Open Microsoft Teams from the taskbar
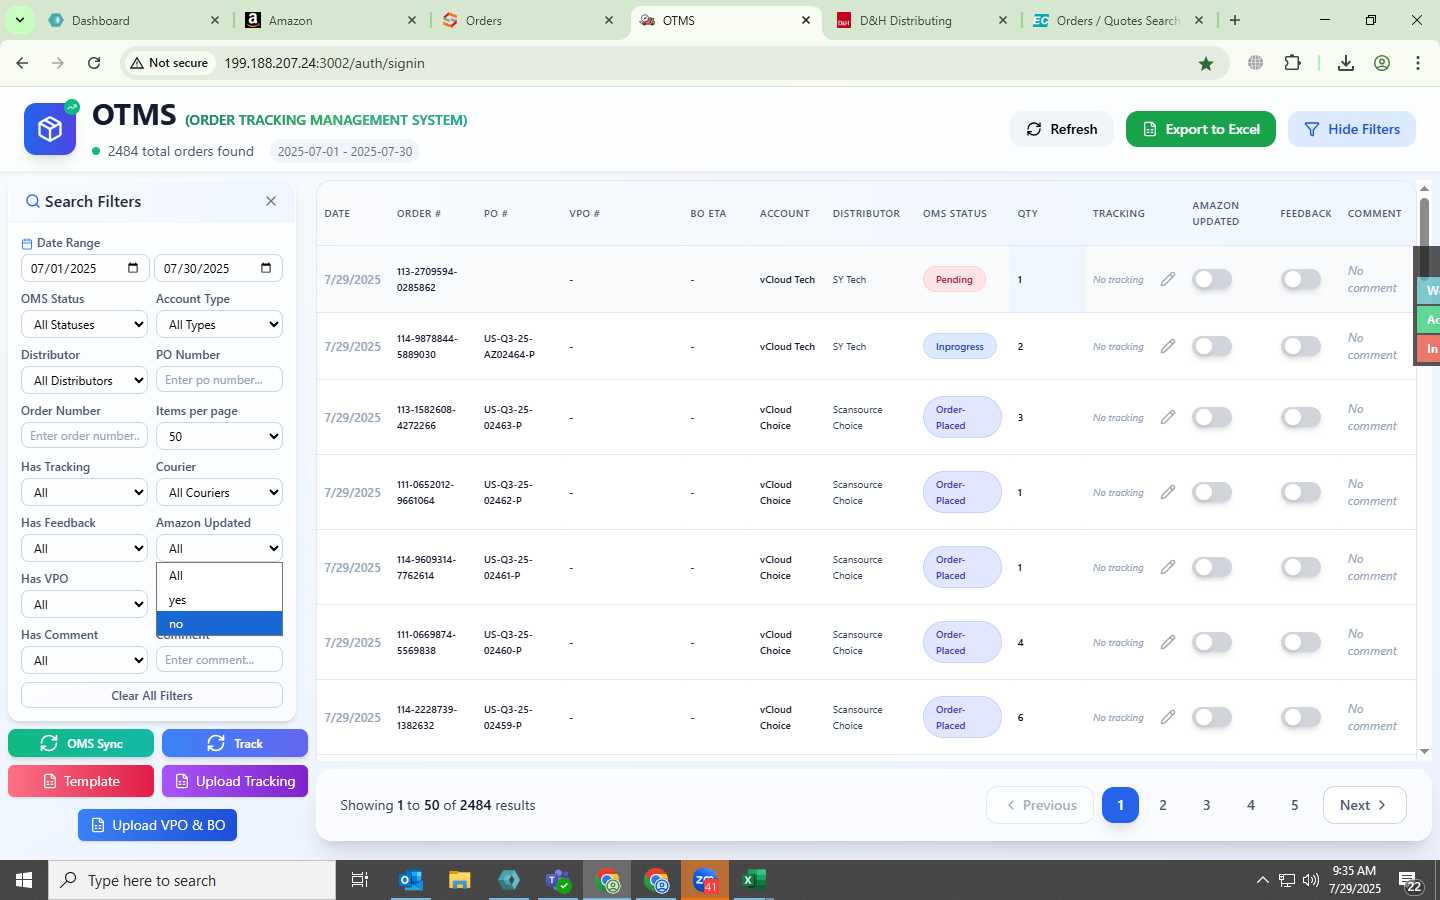Viewport: 1440px width, 900px height. [558, 880]
